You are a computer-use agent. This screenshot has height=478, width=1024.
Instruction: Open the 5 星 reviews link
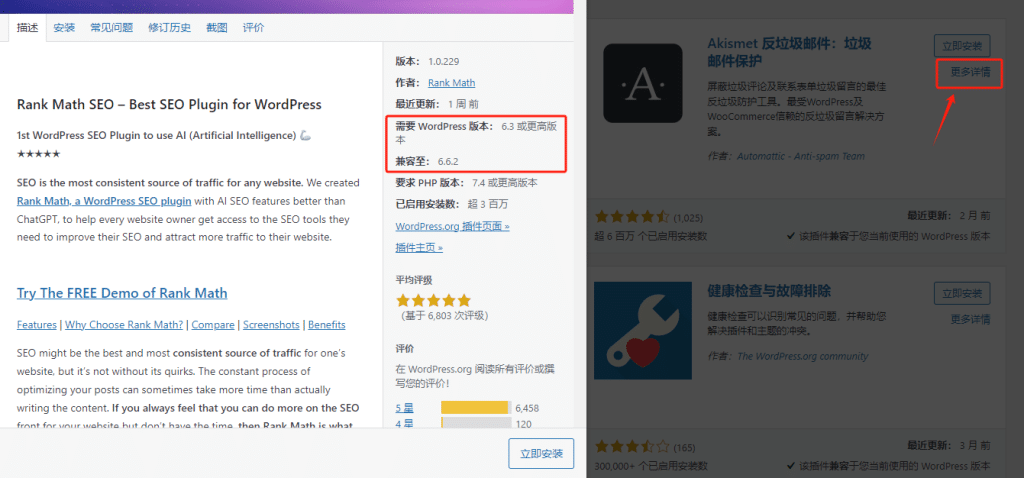(404, 408)
